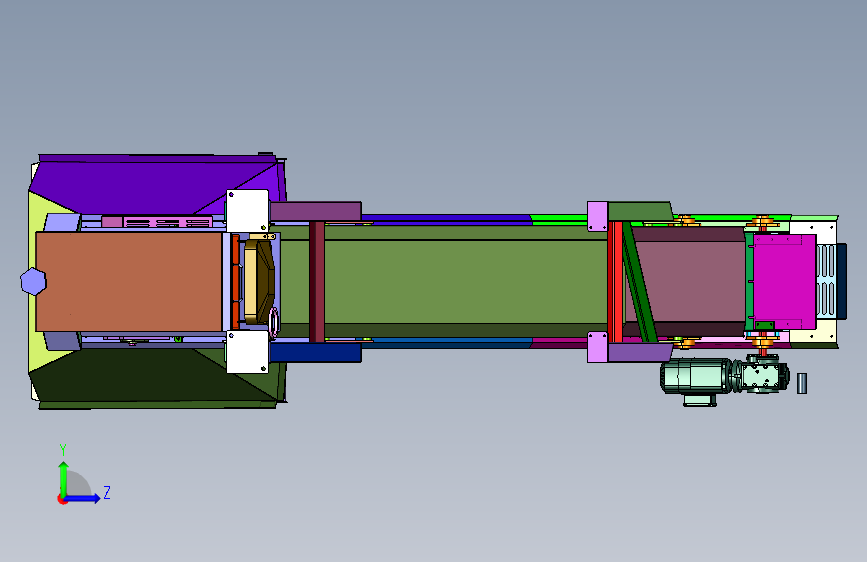Click the red origin ball of the axis triad
867x562 pixels.
point(61,499)
